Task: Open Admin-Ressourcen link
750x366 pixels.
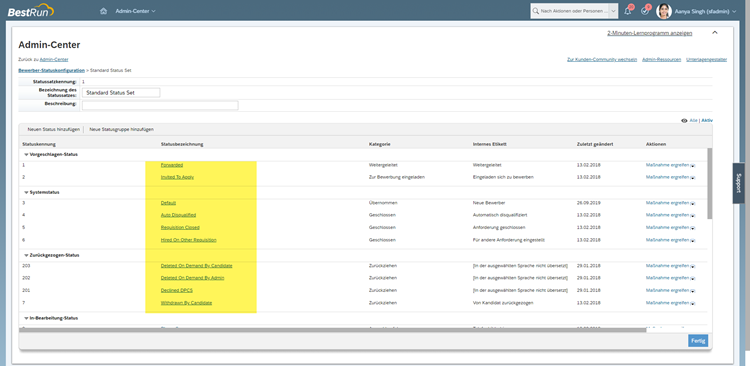Action: [x=662, y=60]
